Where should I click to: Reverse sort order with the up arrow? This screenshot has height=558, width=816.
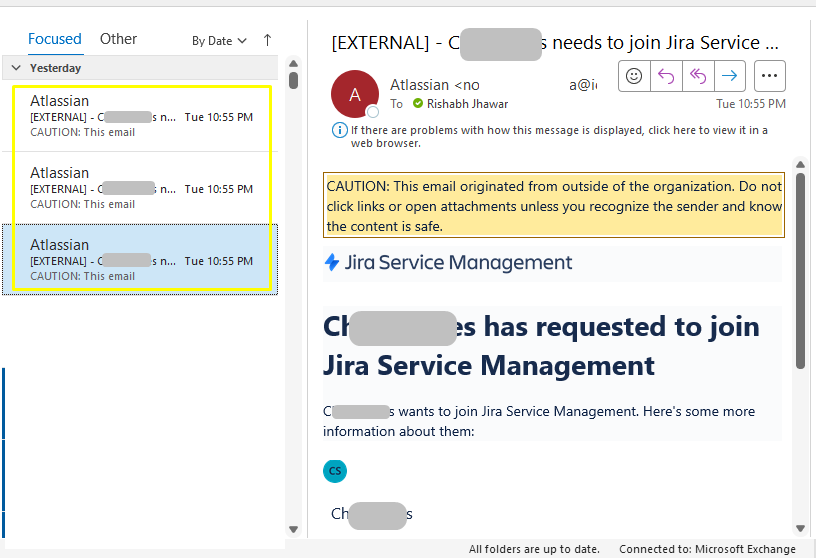[267, 40]
